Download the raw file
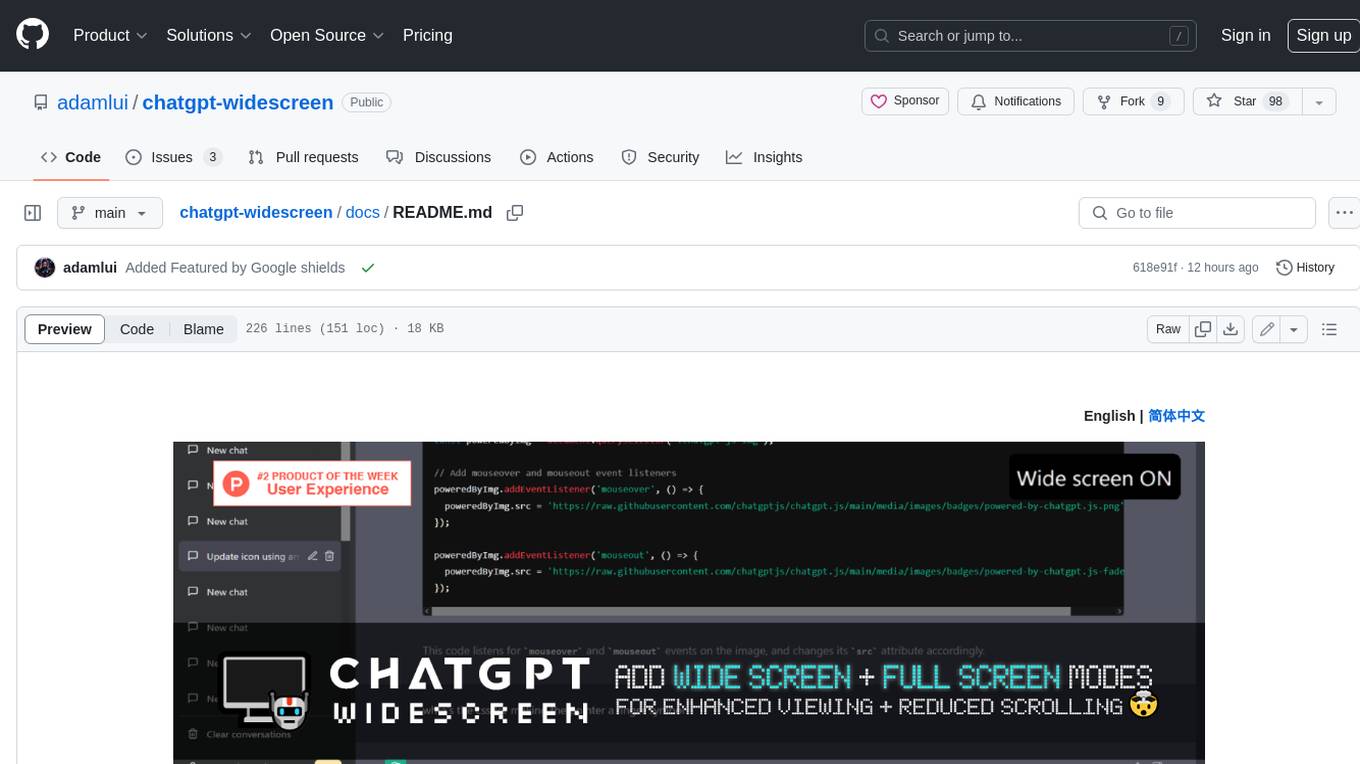Viewport: 1360px width, 764px height. click(1231, 329)
